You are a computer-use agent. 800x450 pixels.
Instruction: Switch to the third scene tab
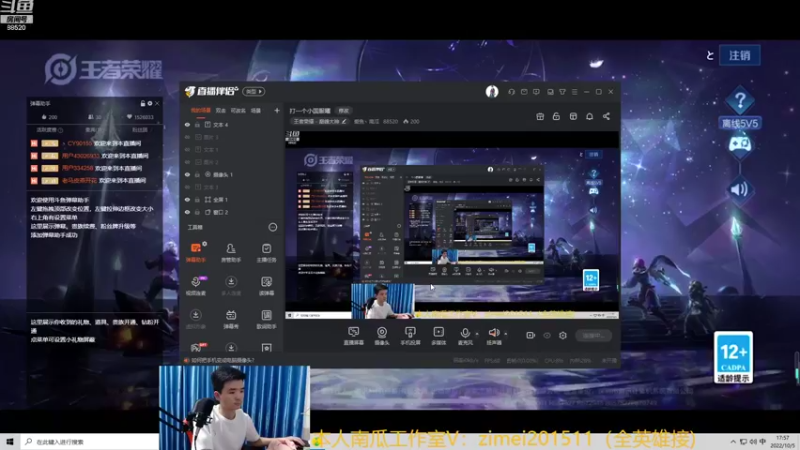pos(238,110)
